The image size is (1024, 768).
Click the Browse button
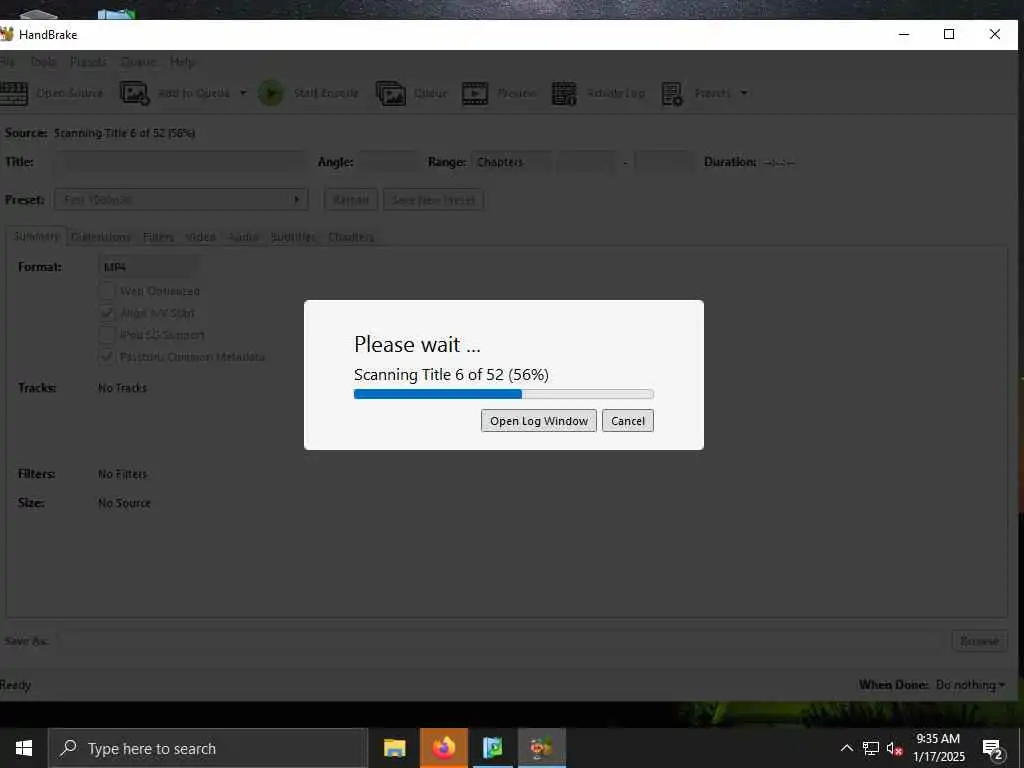click(980, 641)
